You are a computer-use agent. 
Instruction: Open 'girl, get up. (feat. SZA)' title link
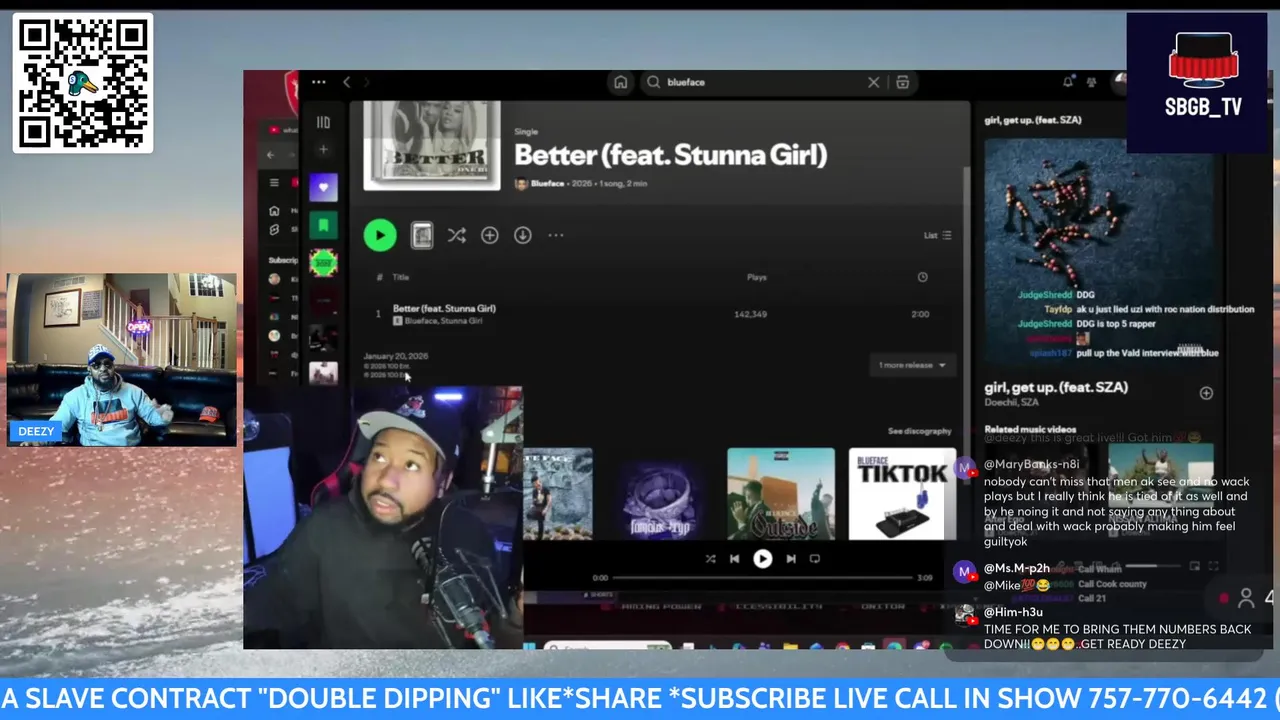pyautogui.click(x=1056, y=387)
